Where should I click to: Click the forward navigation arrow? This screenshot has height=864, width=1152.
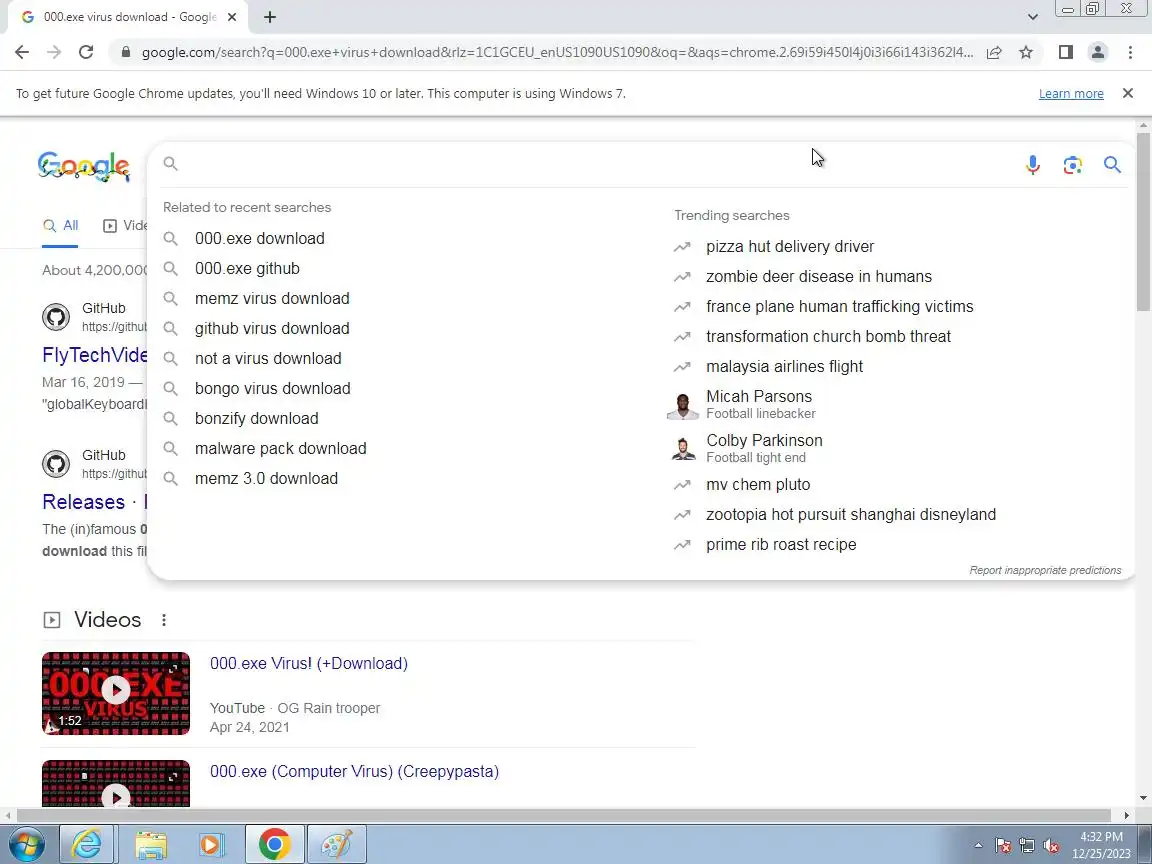(x=54, y=52)
